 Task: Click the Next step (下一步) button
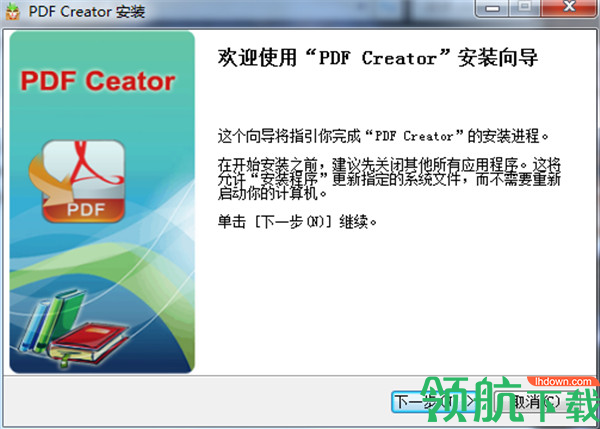pos(435,401)
